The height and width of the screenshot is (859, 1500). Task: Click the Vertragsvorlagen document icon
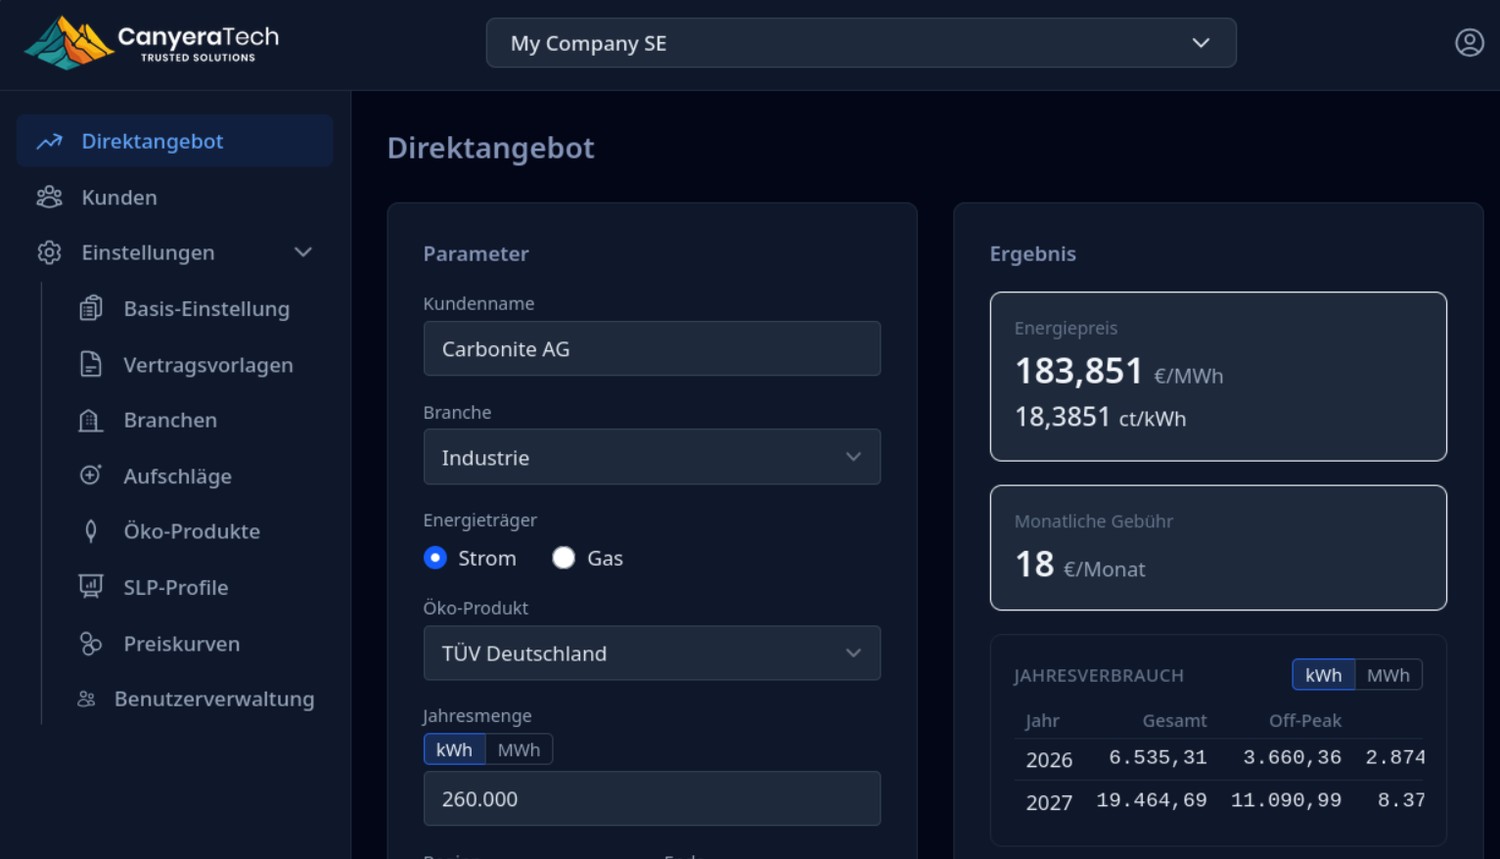click(91, 364)
